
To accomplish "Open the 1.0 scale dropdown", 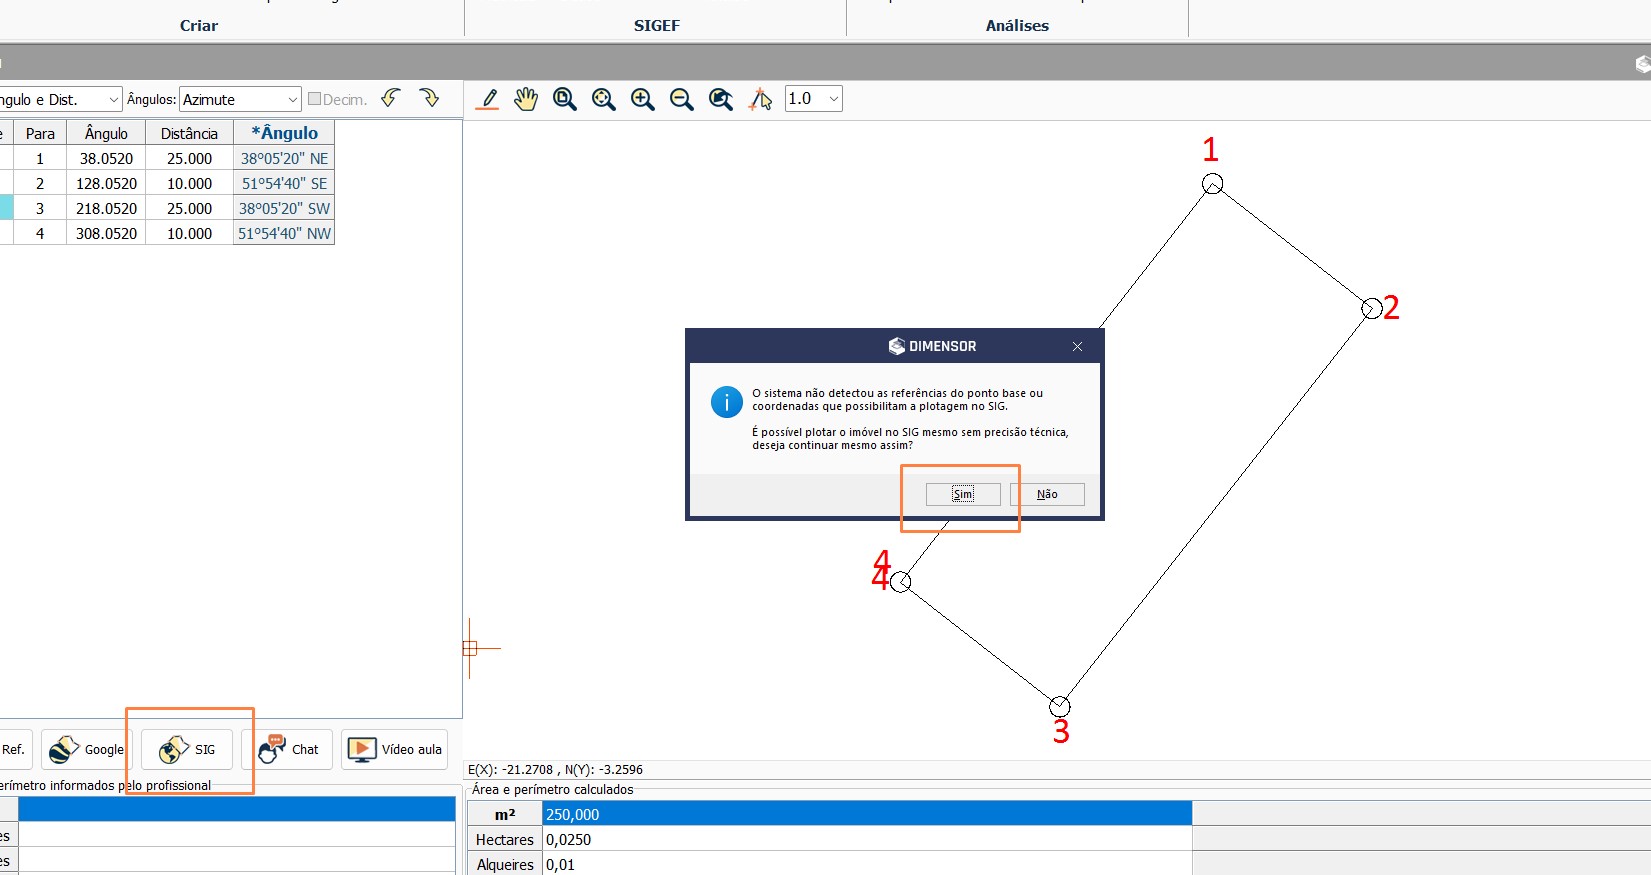I will coord(814,98).
